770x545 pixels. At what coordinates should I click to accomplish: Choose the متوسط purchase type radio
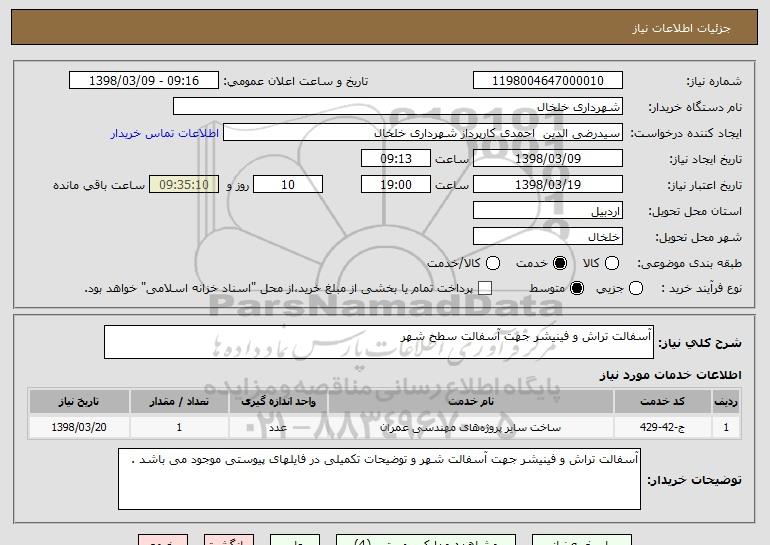pos(577,288)
